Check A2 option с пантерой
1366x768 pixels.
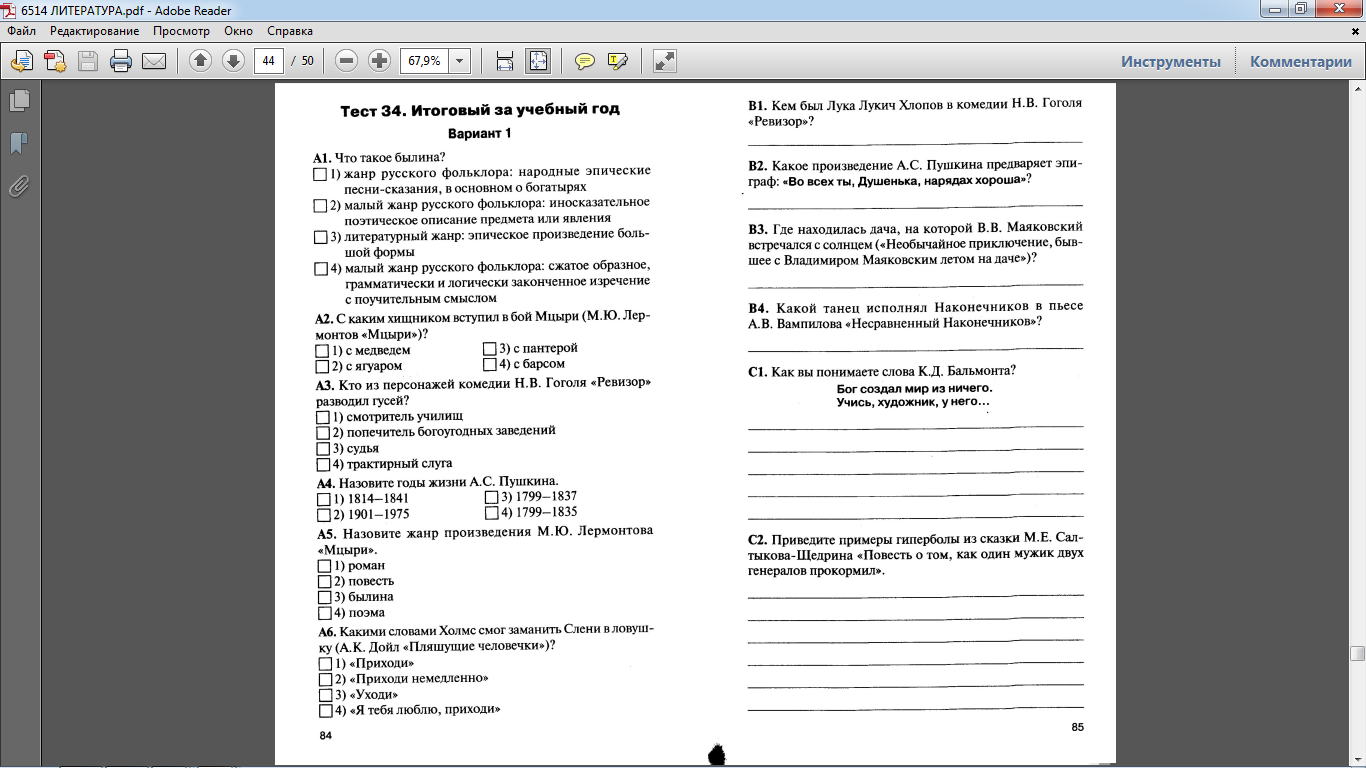point(490,349)
